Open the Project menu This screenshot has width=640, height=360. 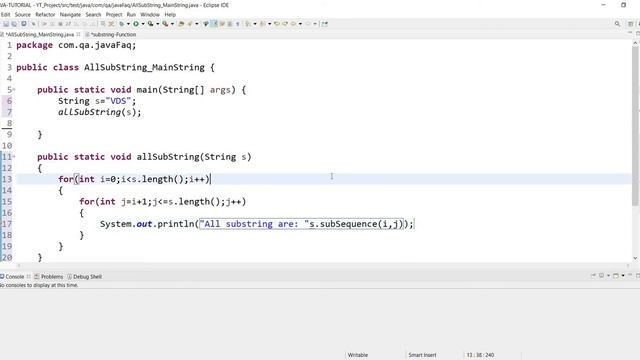pos(114,14)
